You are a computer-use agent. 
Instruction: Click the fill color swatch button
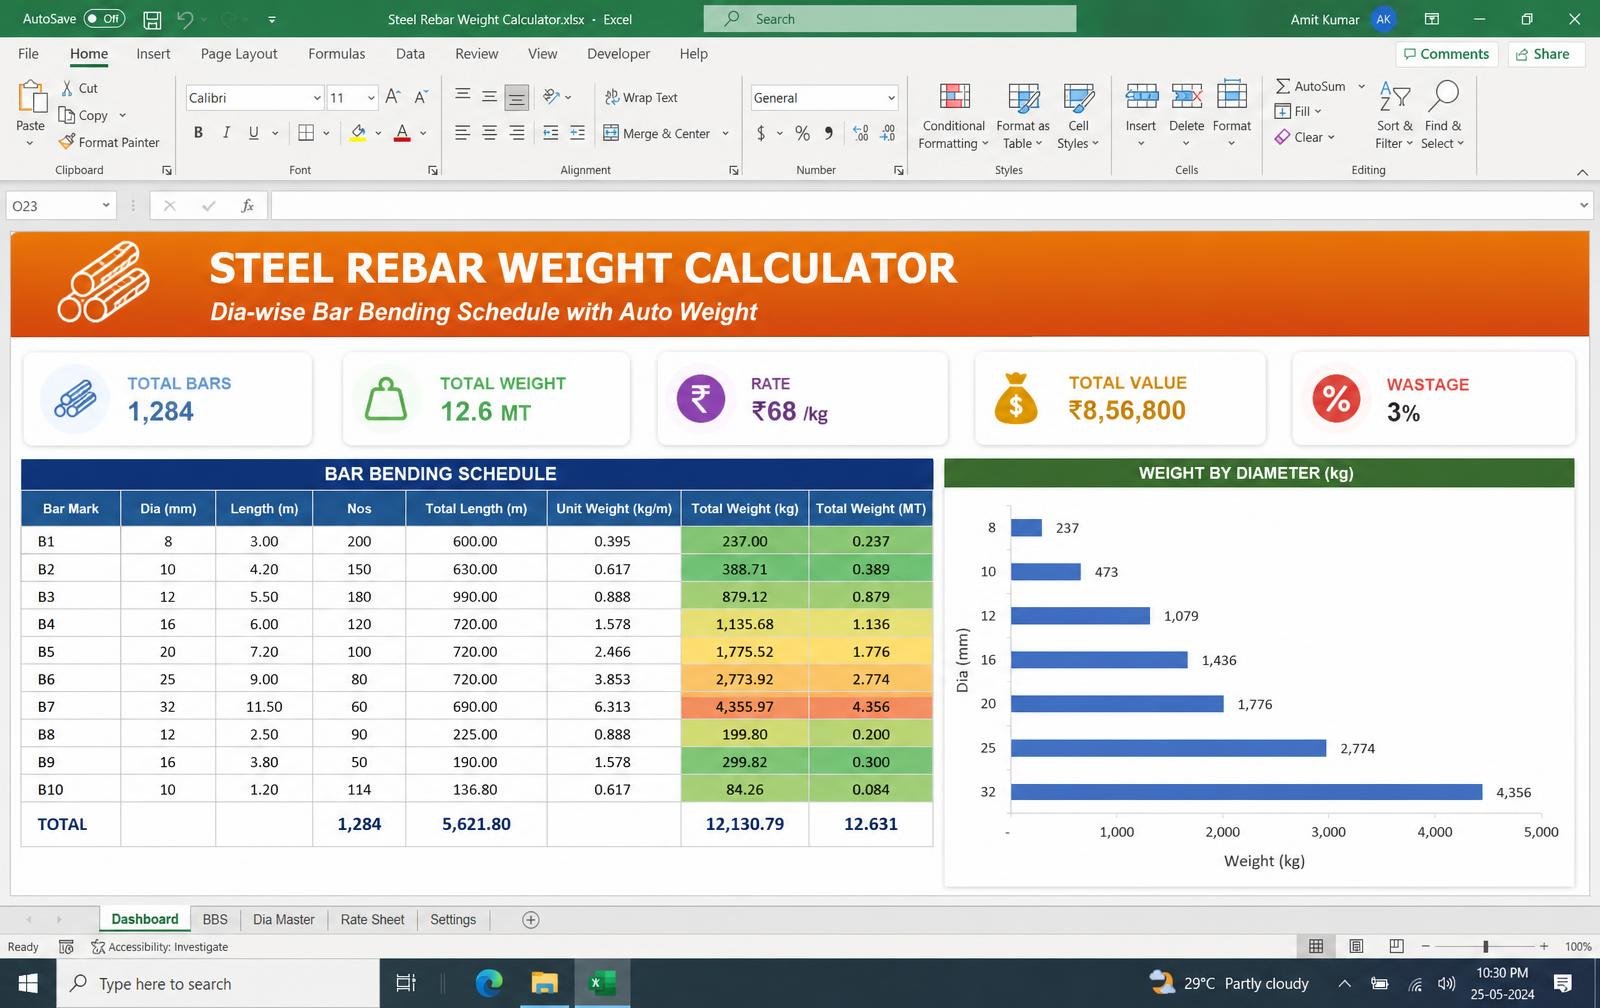tap(358, 132)
